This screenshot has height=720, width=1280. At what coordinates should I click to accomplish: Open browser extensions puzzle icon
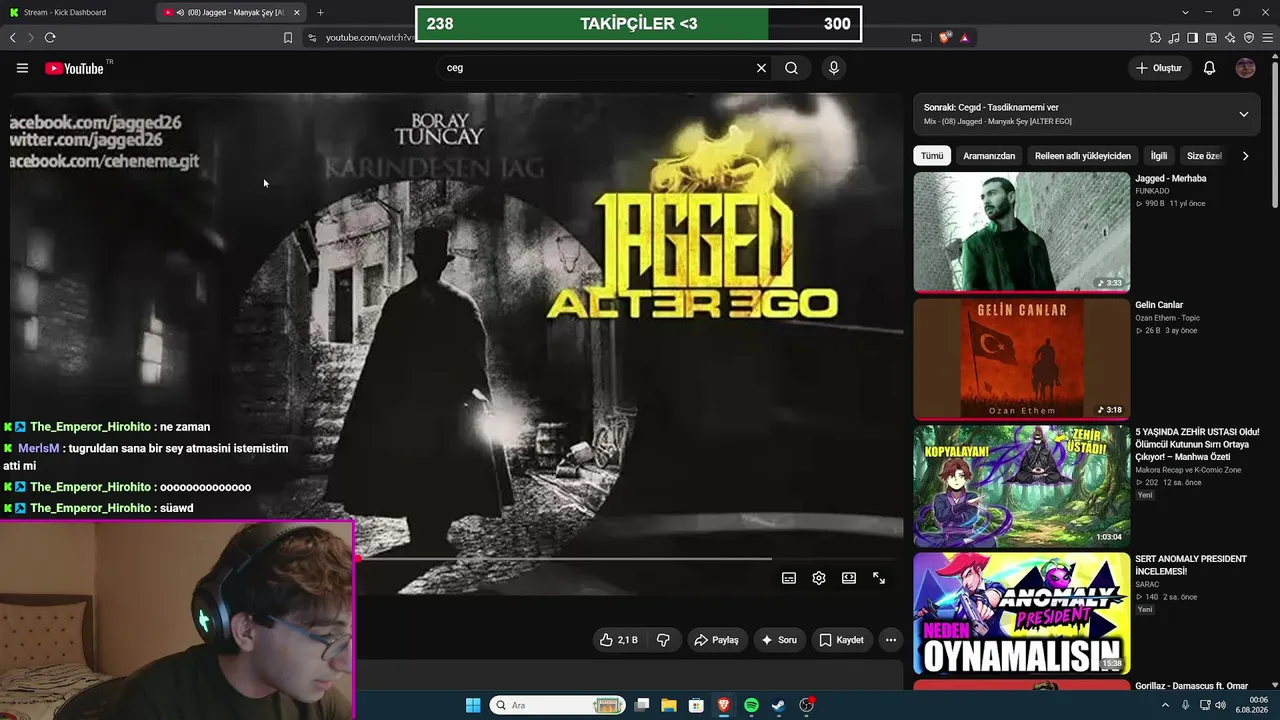tap(1155, 38)
